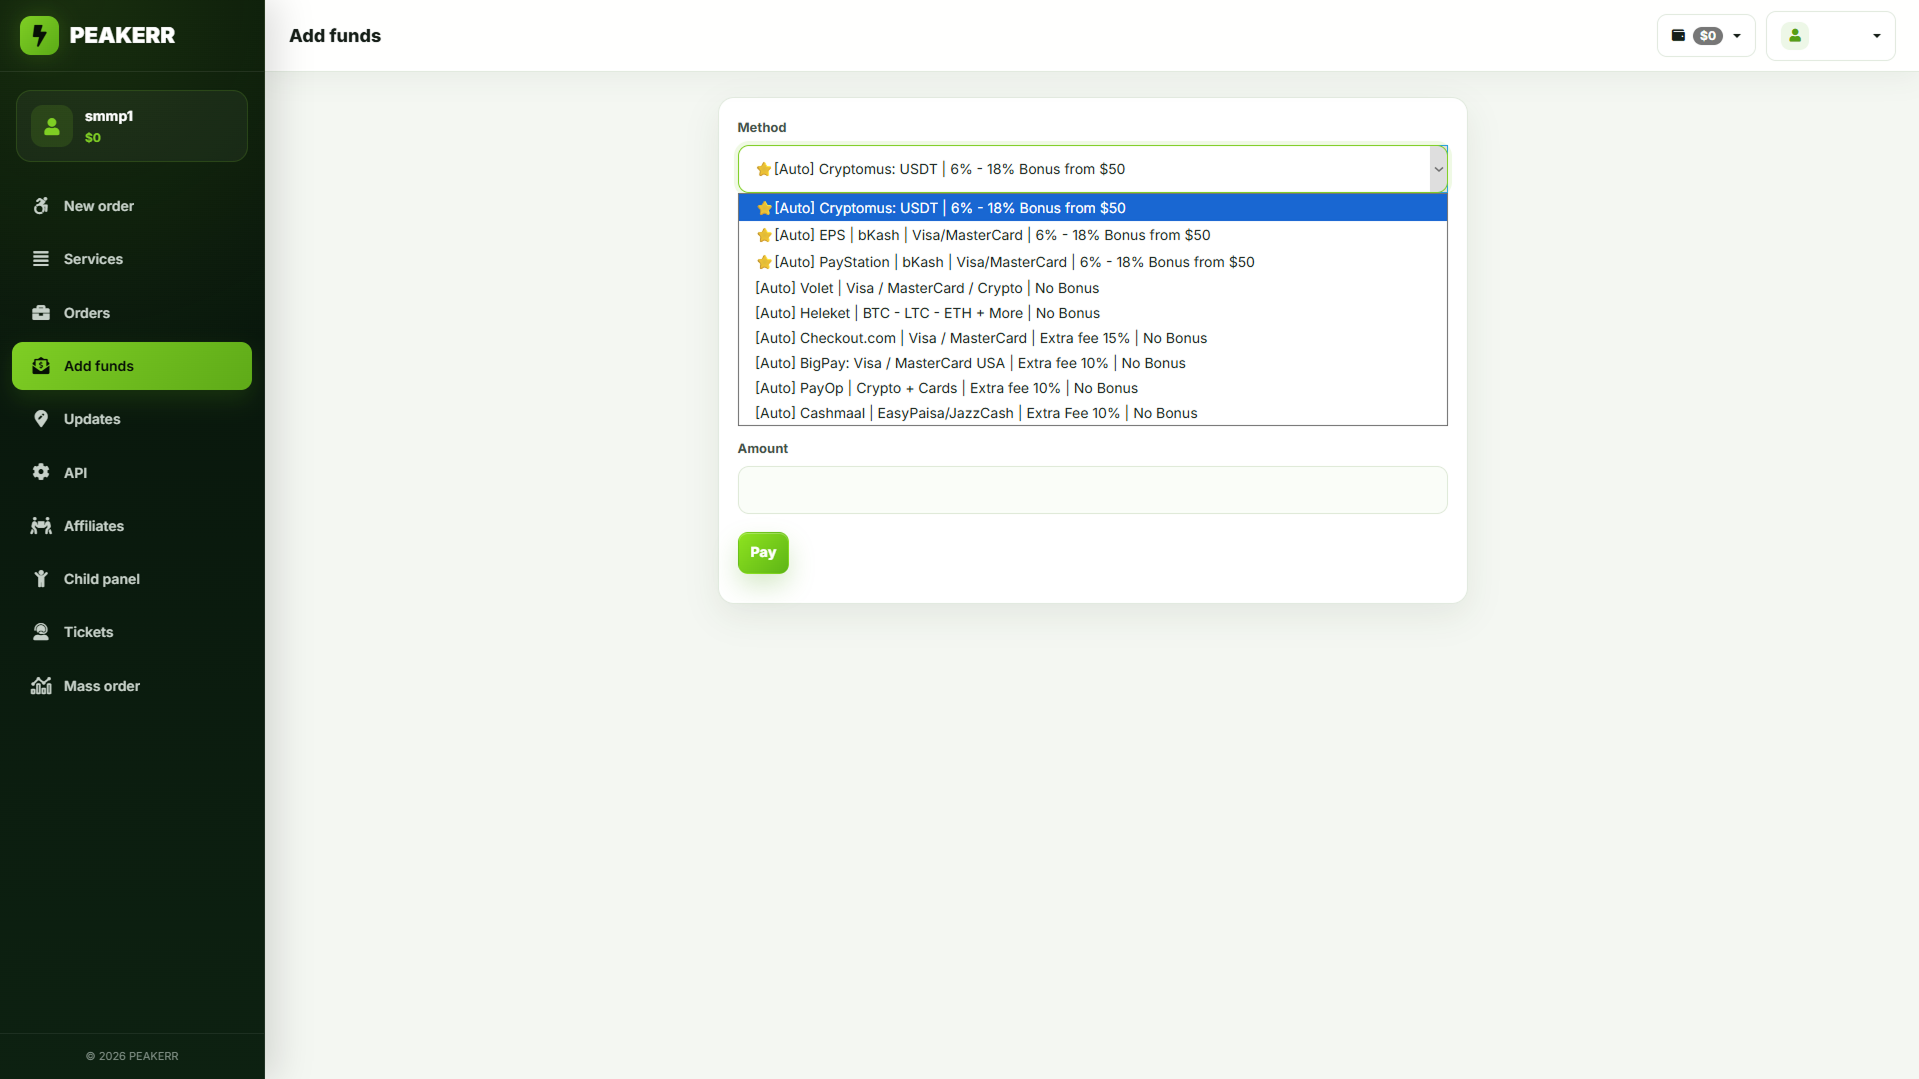Collapse the Method select box
Screen dimensions: 1919x1079
[x=1092, y=169]
